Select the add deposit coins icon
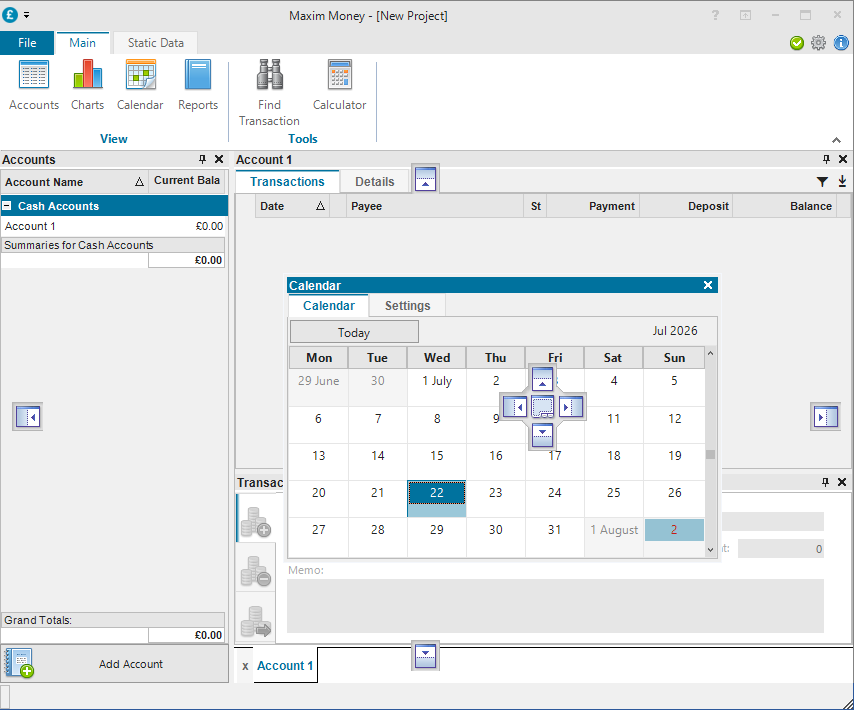This screenshot has height=710, width=854. (256, 522)
